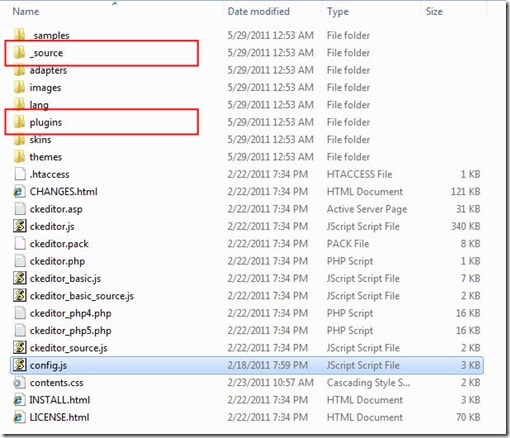Toggle the Name column sort arrow
This screenshot has height=438, width=510.
point(115,3)
